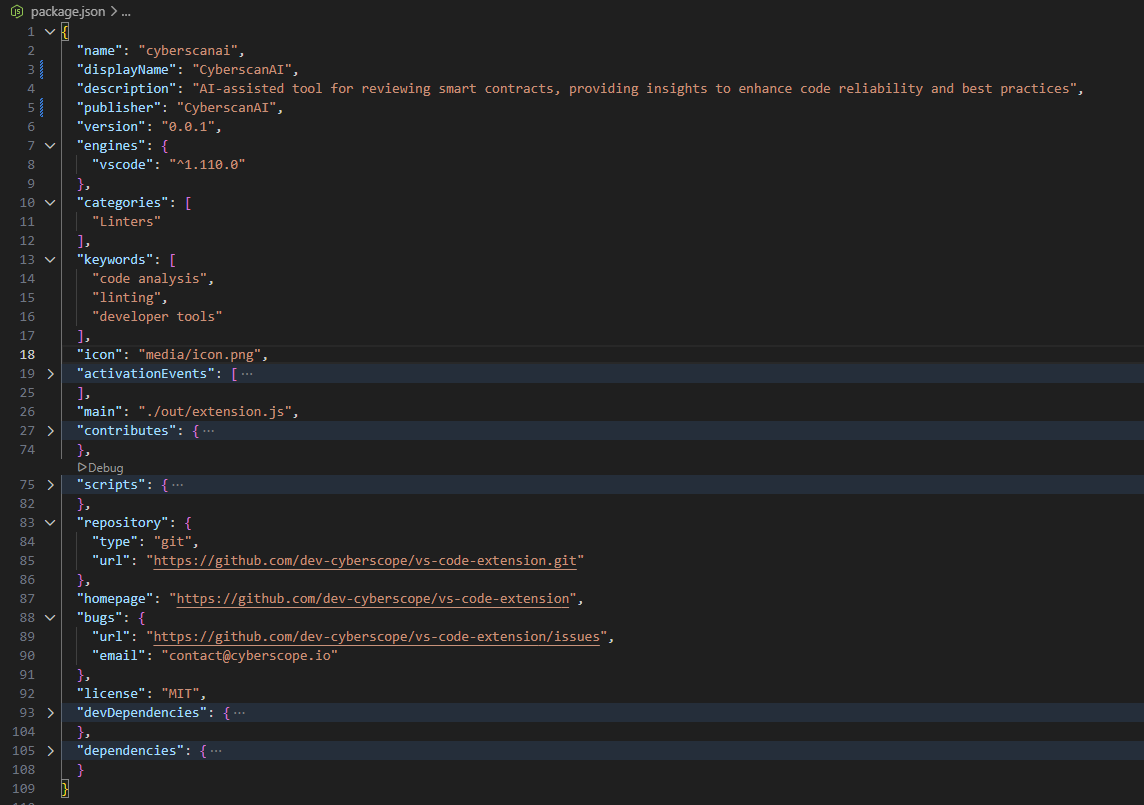Image resolution: width=1144 pixels, height=805 pixels.
Task: Click the "git" repository type value
Action: coord(173,542)
